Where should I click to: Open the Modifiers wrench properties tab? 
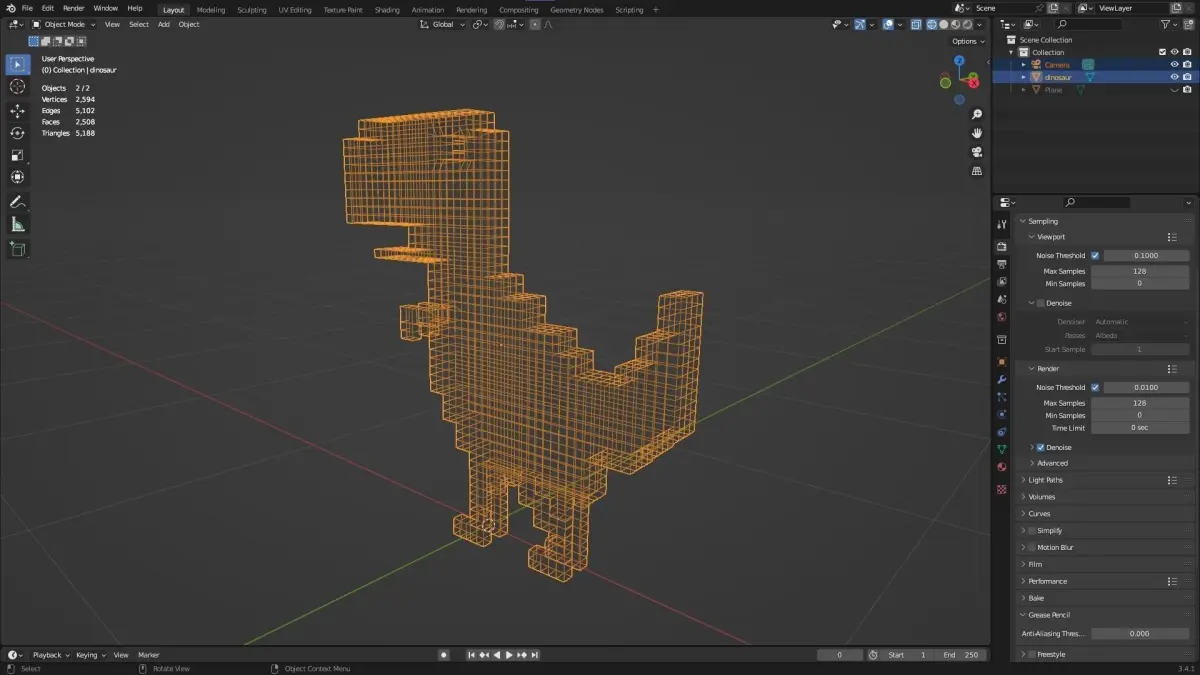click(1001, 380)
